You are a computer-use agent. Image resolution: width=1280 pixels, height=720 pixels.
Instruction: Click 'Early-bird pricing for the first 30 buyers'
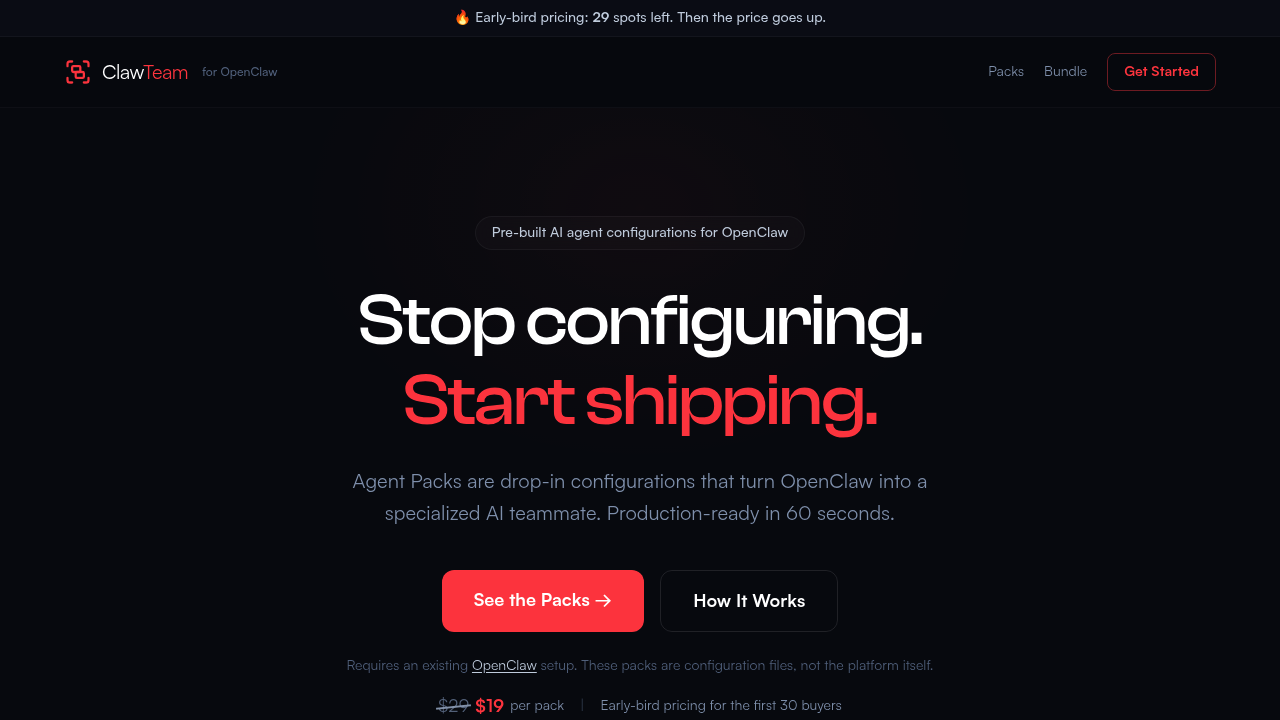pos(721,706)
